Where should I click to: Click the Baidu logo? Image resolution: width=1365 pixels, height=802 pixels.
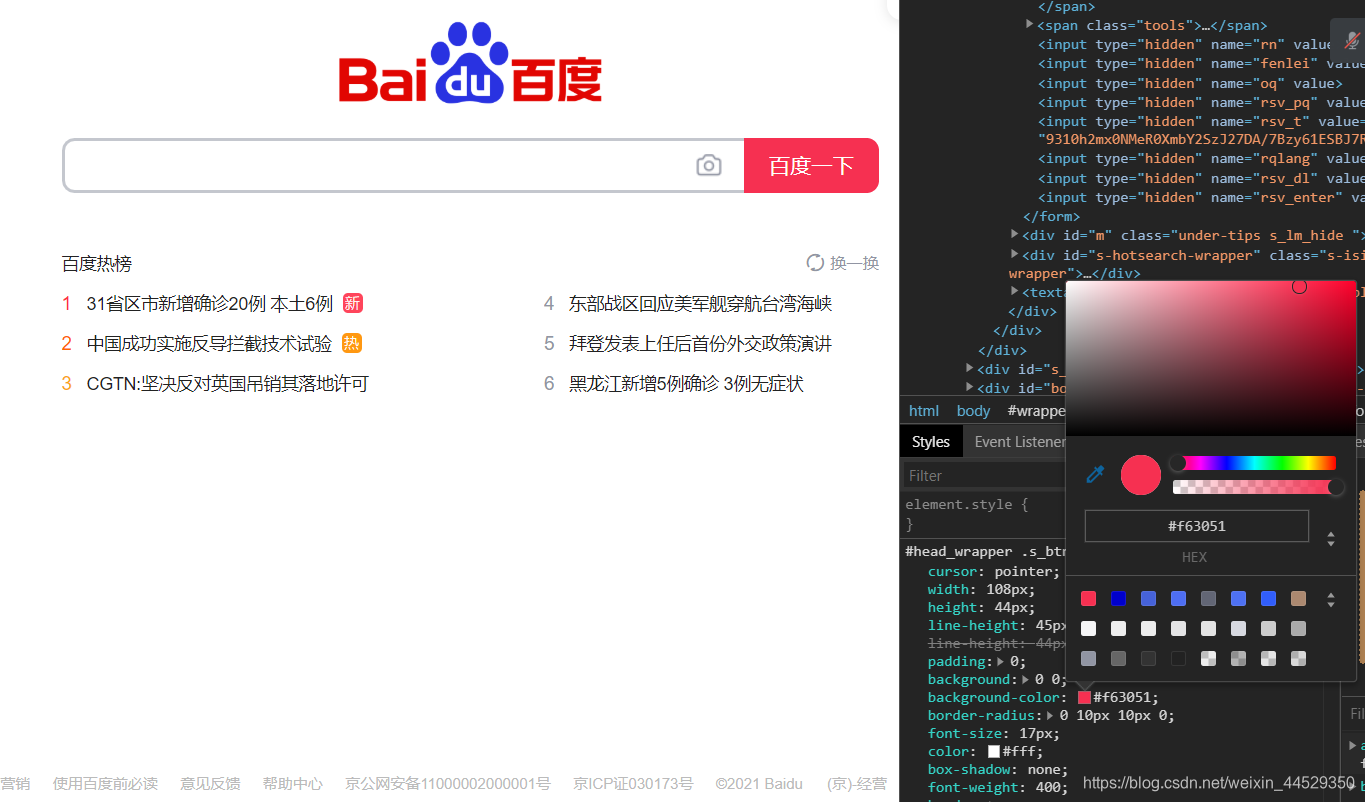470,64
